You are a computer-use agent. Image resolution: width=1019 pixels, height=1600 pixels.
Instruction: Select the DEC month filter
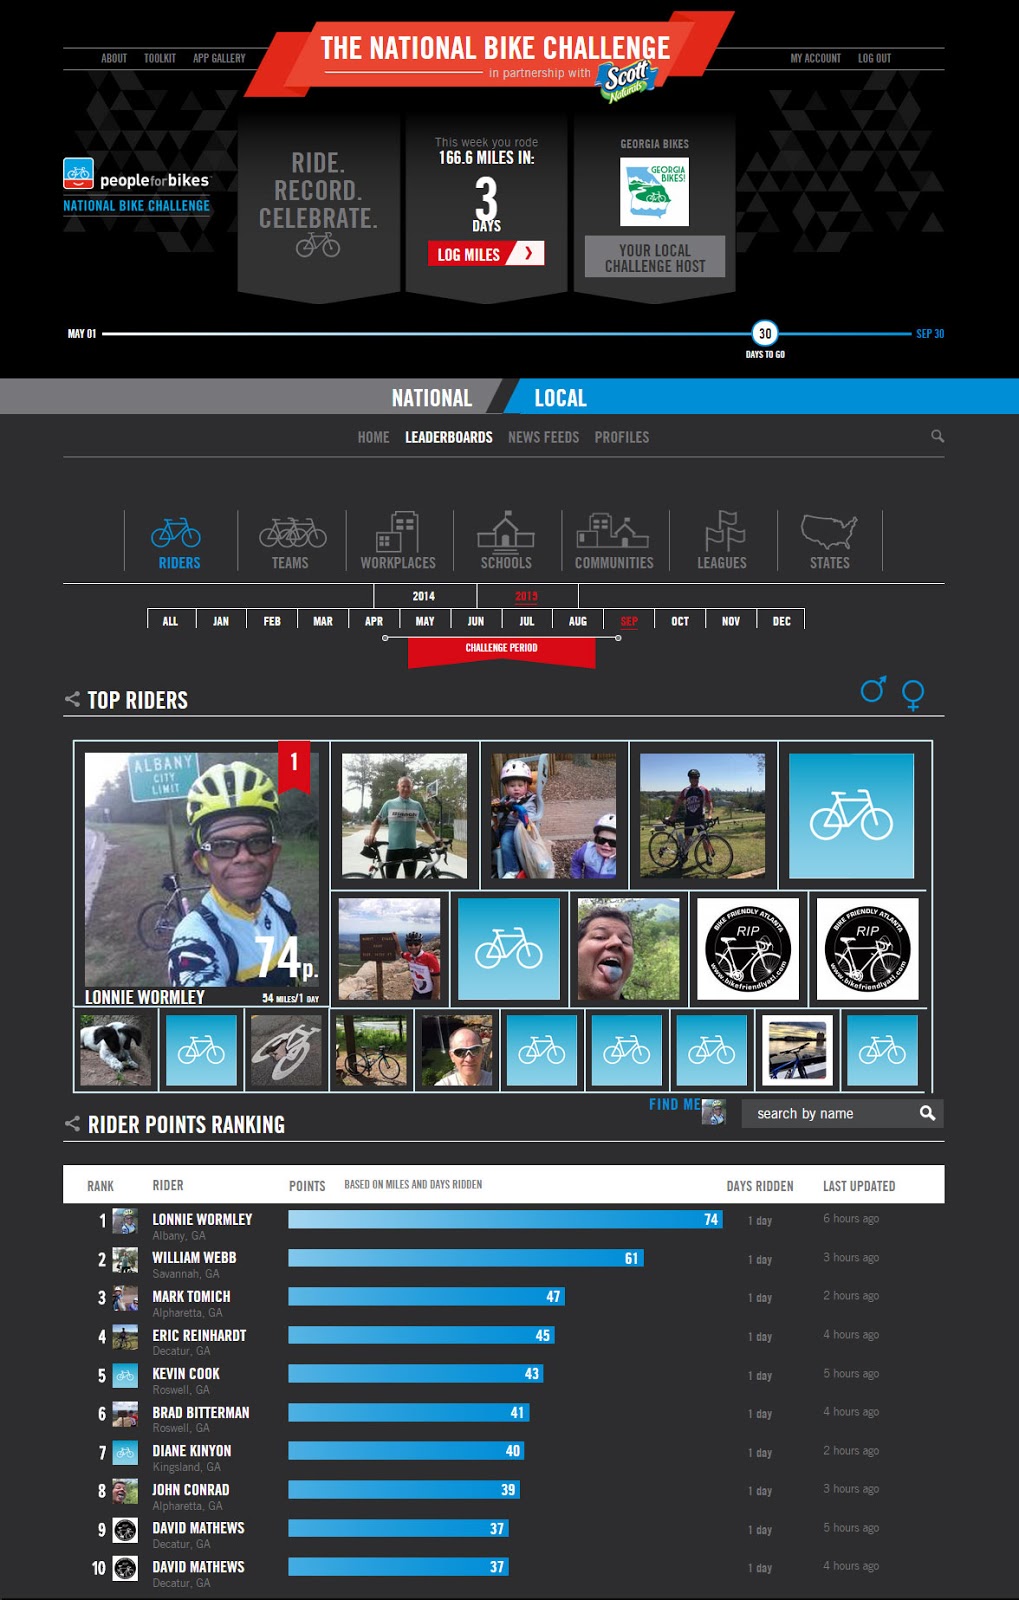[x=782, y=620]
